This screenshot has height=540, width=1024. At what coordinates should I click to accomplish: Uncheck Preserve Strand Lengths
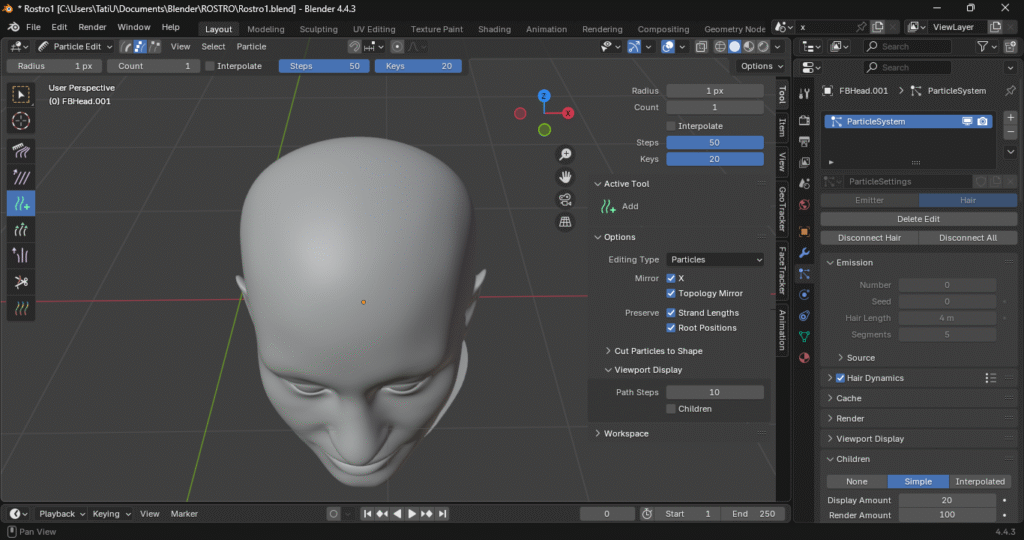pos(671,313)
